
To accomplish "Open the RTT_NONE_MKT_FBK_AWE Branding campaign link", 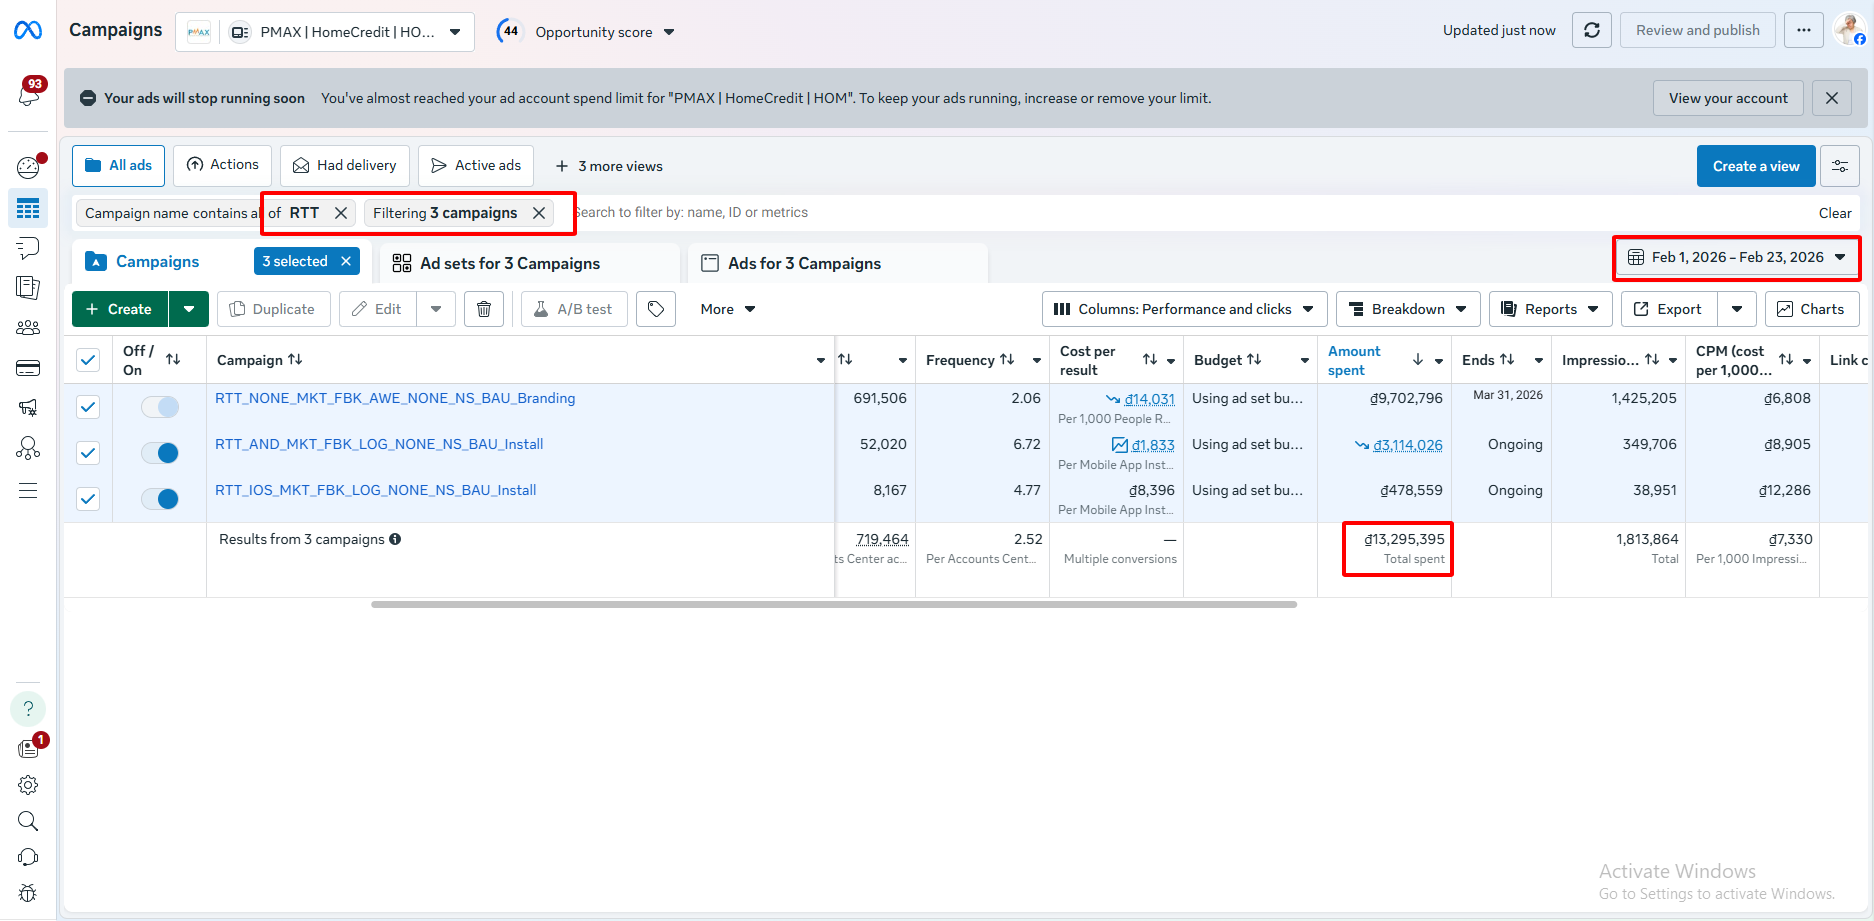I will point(395,398).
